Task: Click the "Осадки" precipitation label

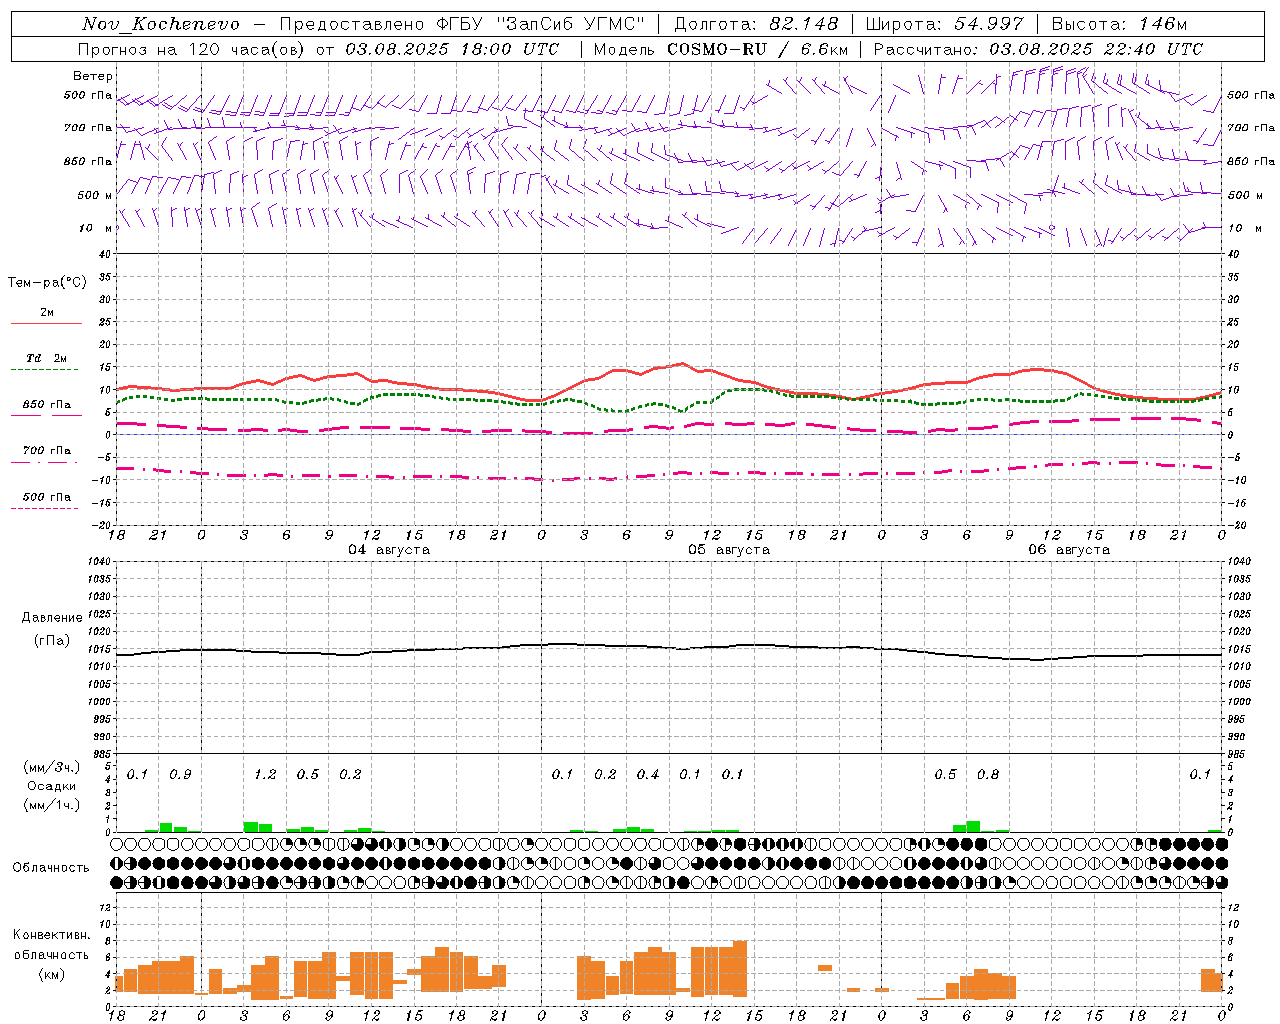Action: pyautogui.click(x=52, y=786)
